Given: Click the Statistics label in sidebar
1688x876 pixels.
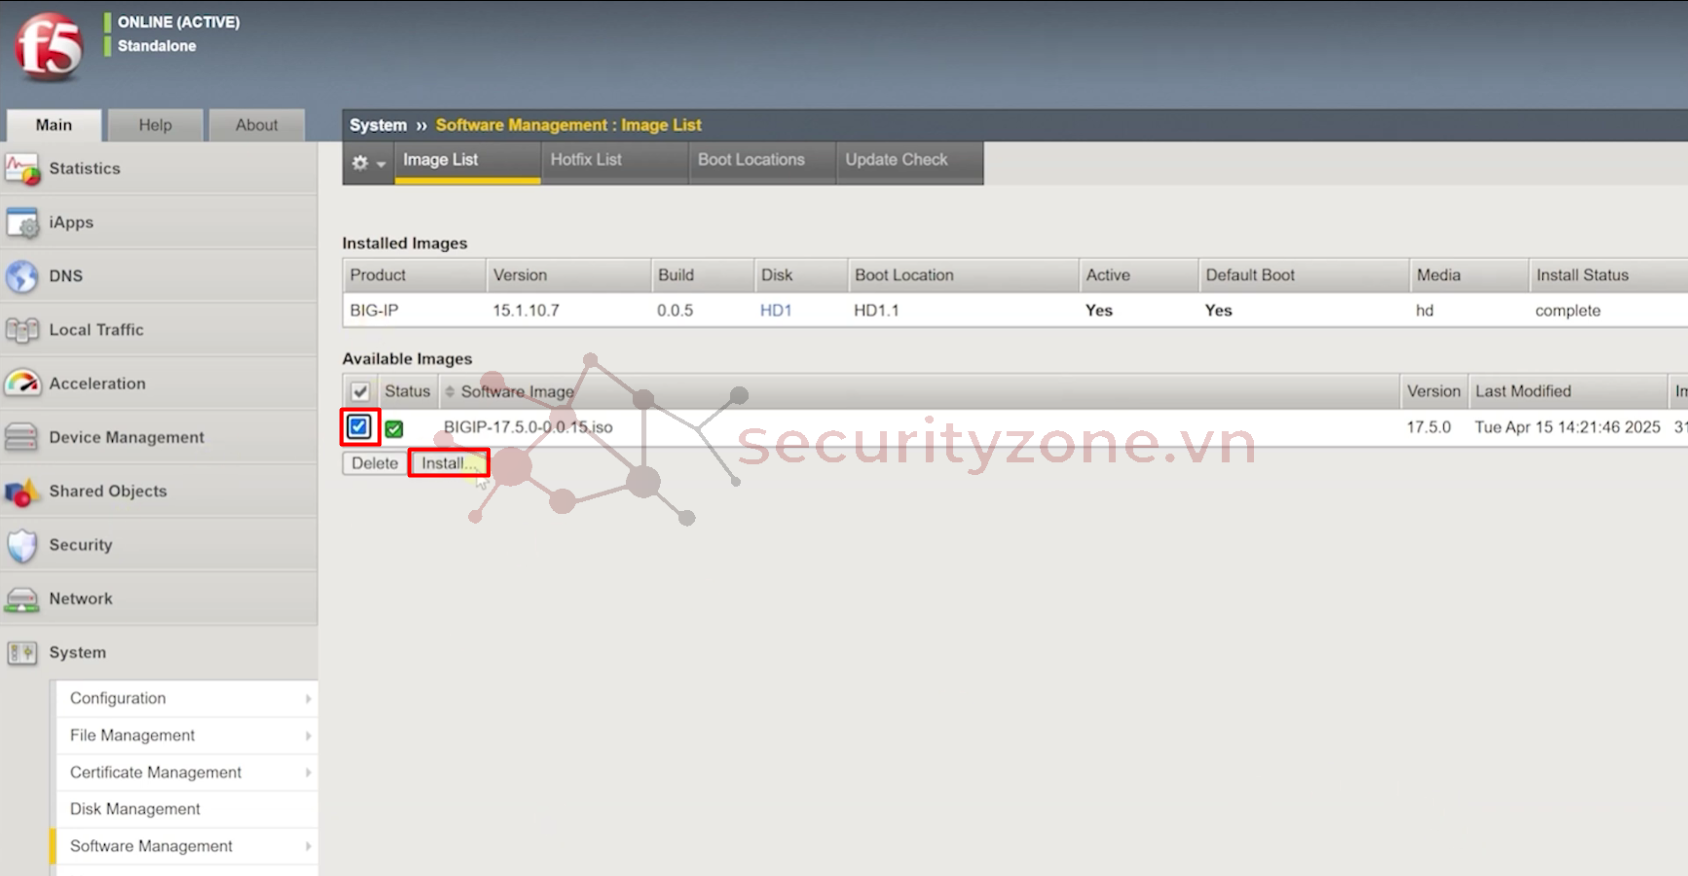Looking at the screenshot, I should click(85, 168).
